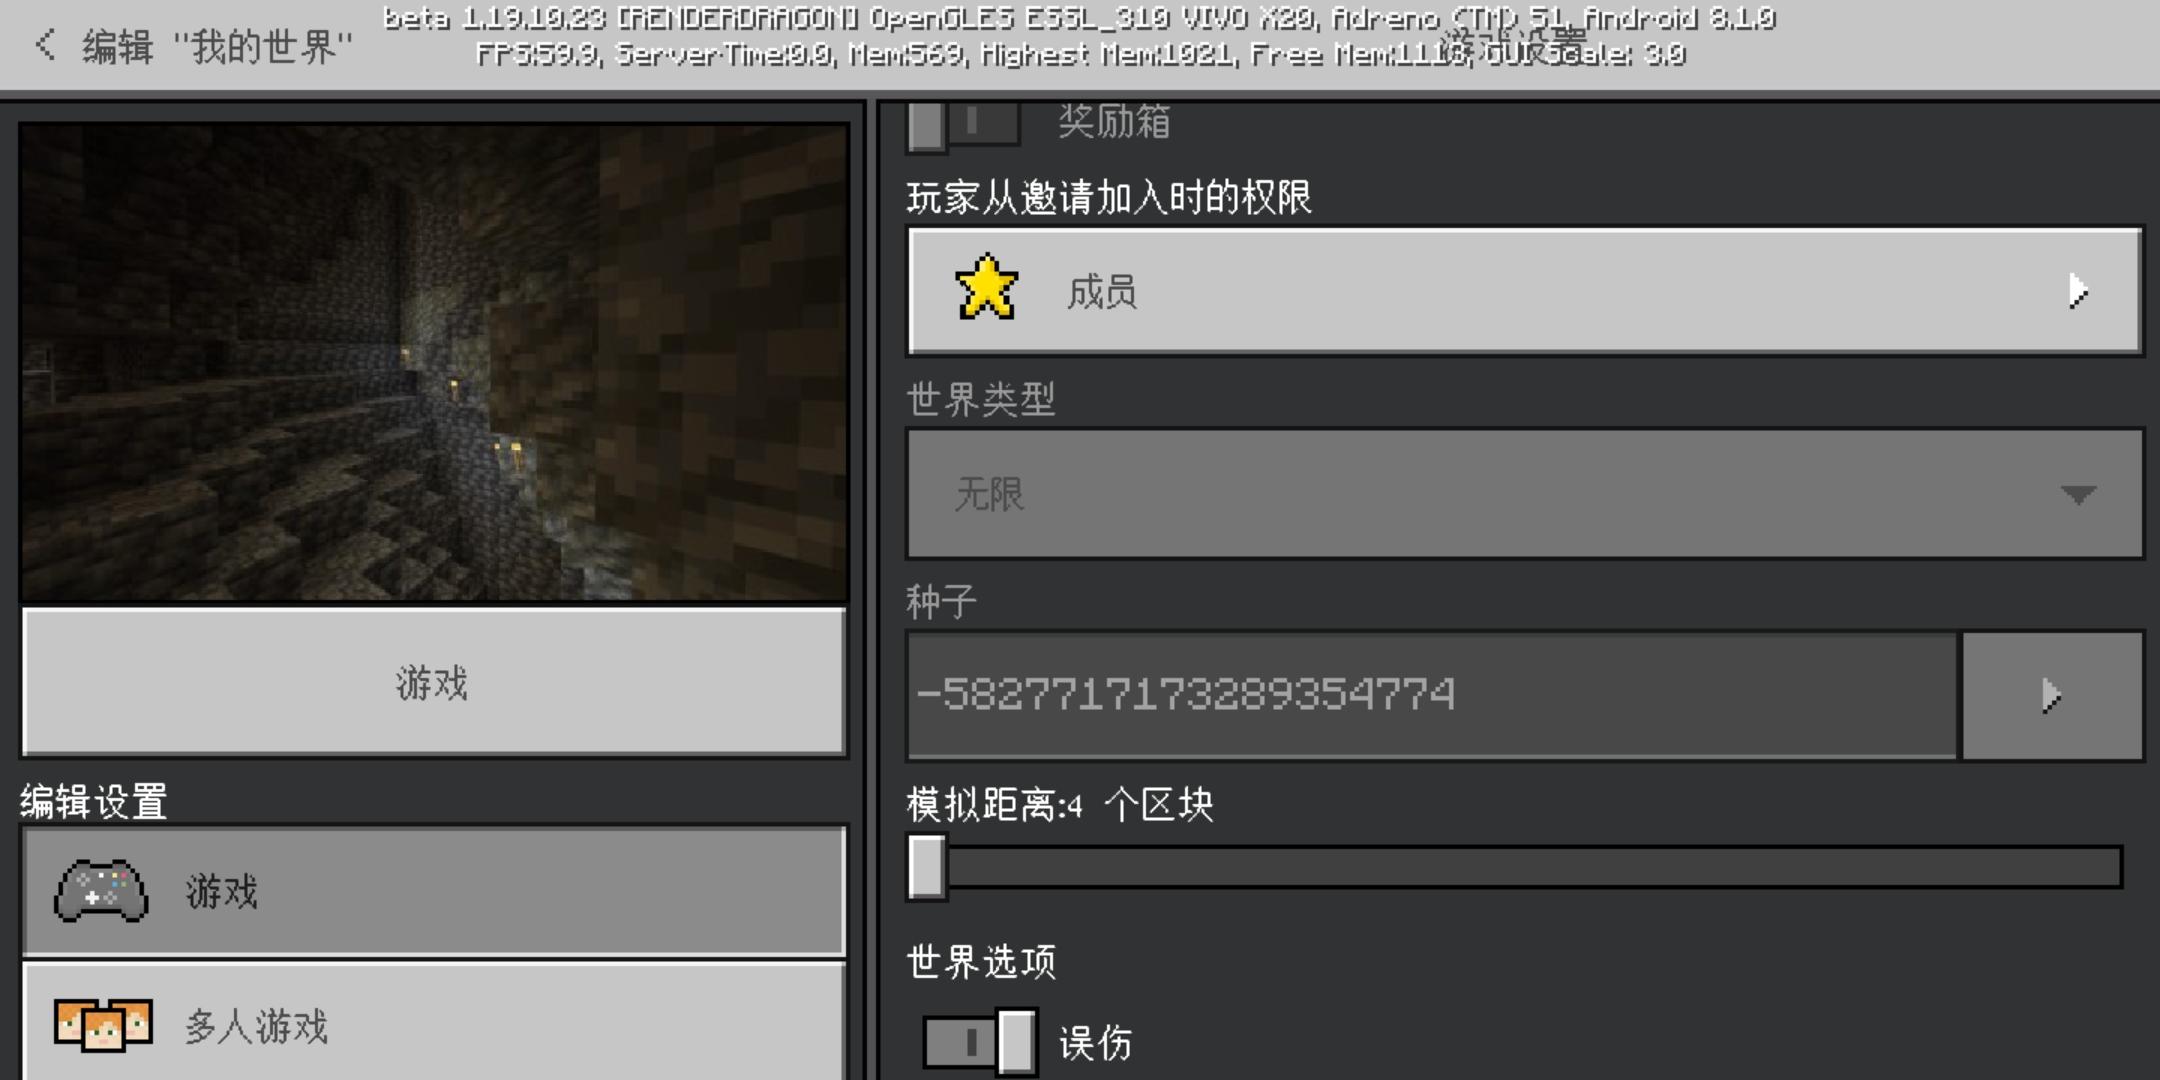Click the 模拟距离 simulation distance slider handle
The height and width of the screenshot is (1080, 2160).
click(926, 867)
